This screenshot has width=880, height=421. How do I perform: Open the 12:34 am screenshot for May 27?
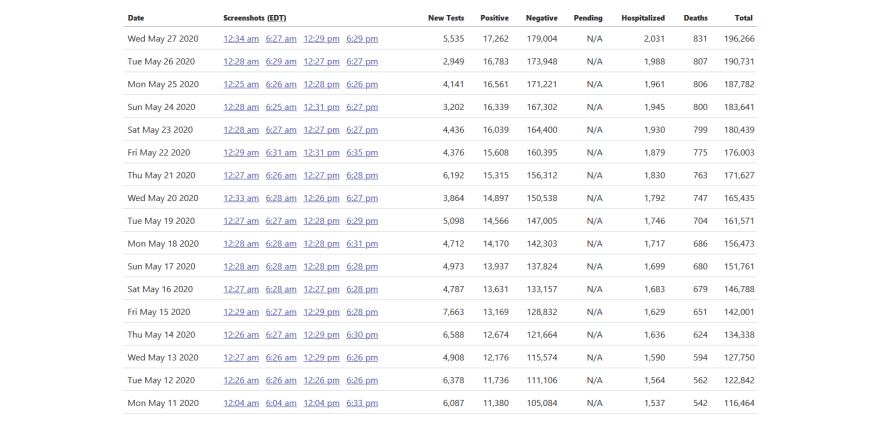(x=241, y=39)
